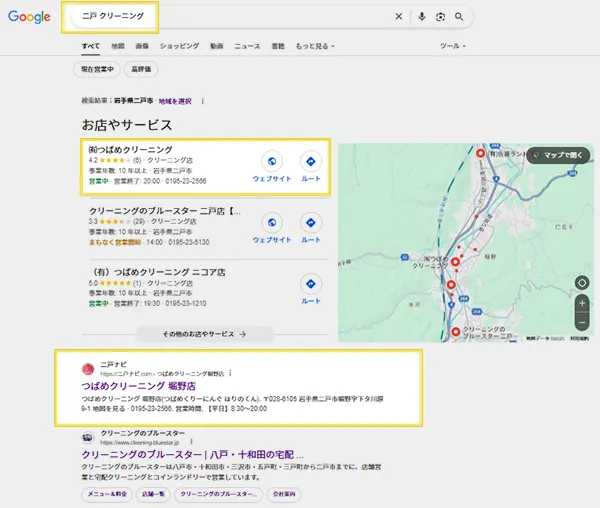Click the map pin at top of map
Viewport: 600px width, 508px height.
(x=480, y=153)
